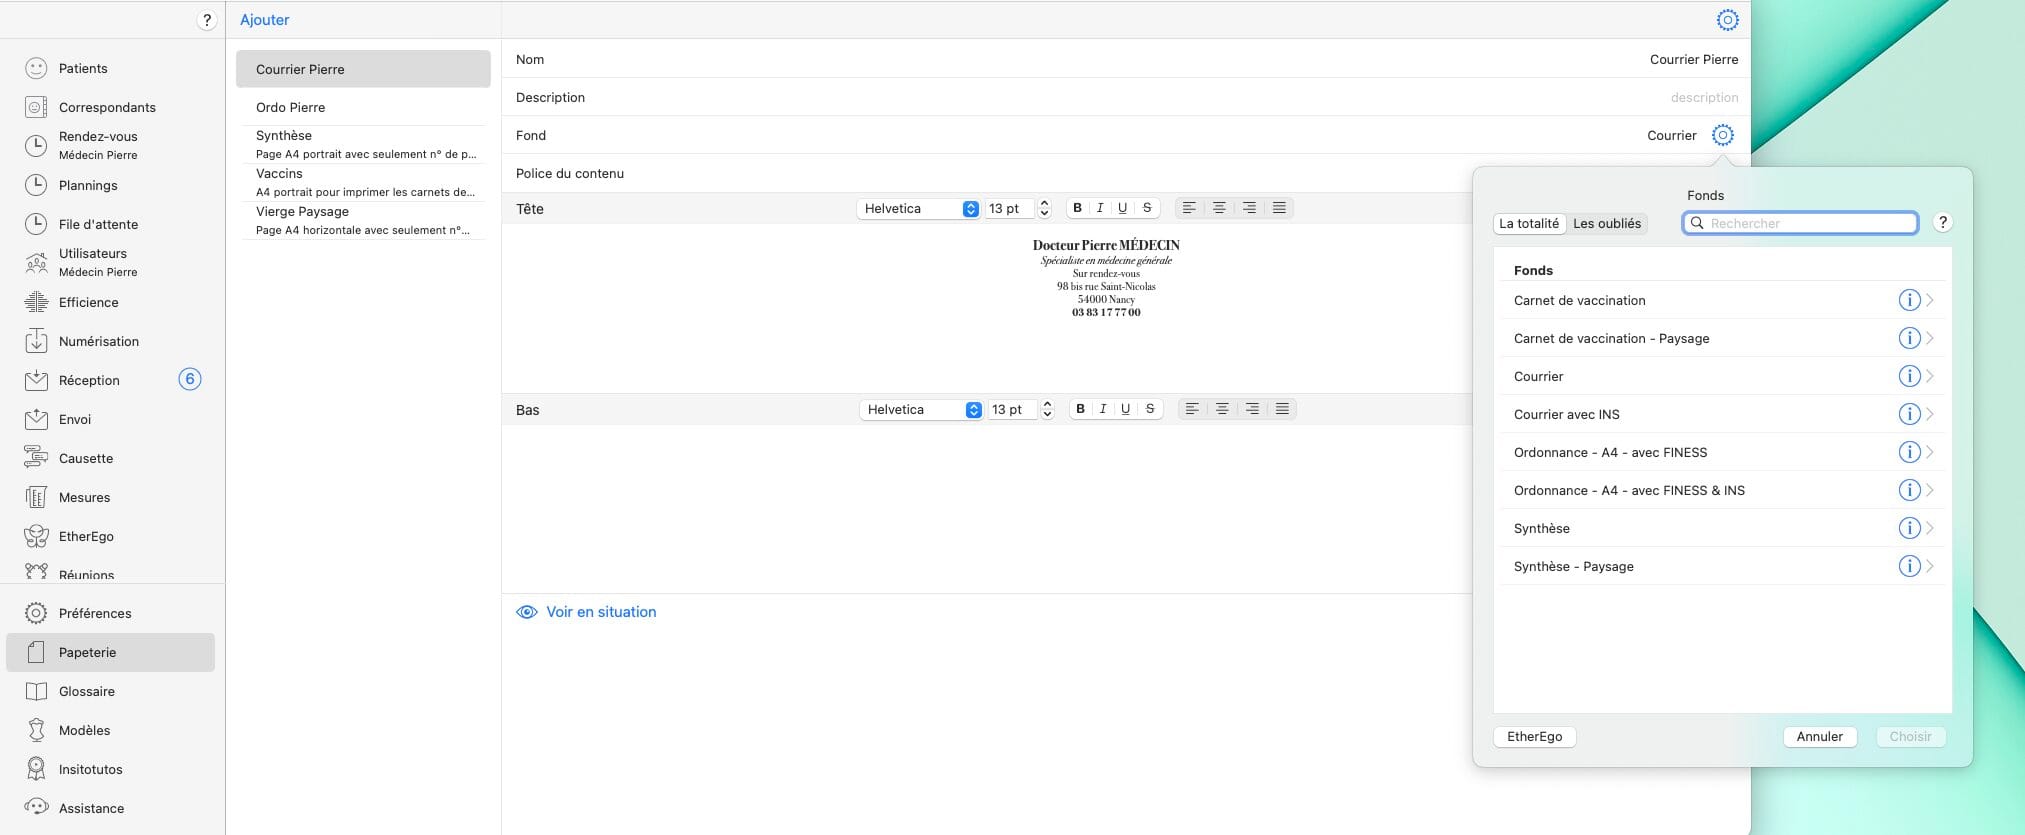Click the Annuler button
The image size is (2025, 835).
tap(1819, 736)
